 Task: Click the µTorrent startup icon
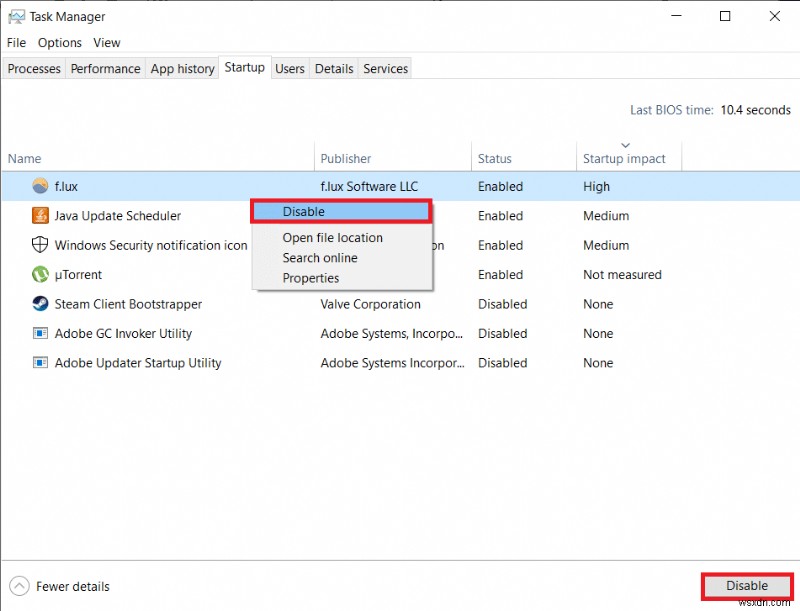pyautogui.click(x=40, y=275)
